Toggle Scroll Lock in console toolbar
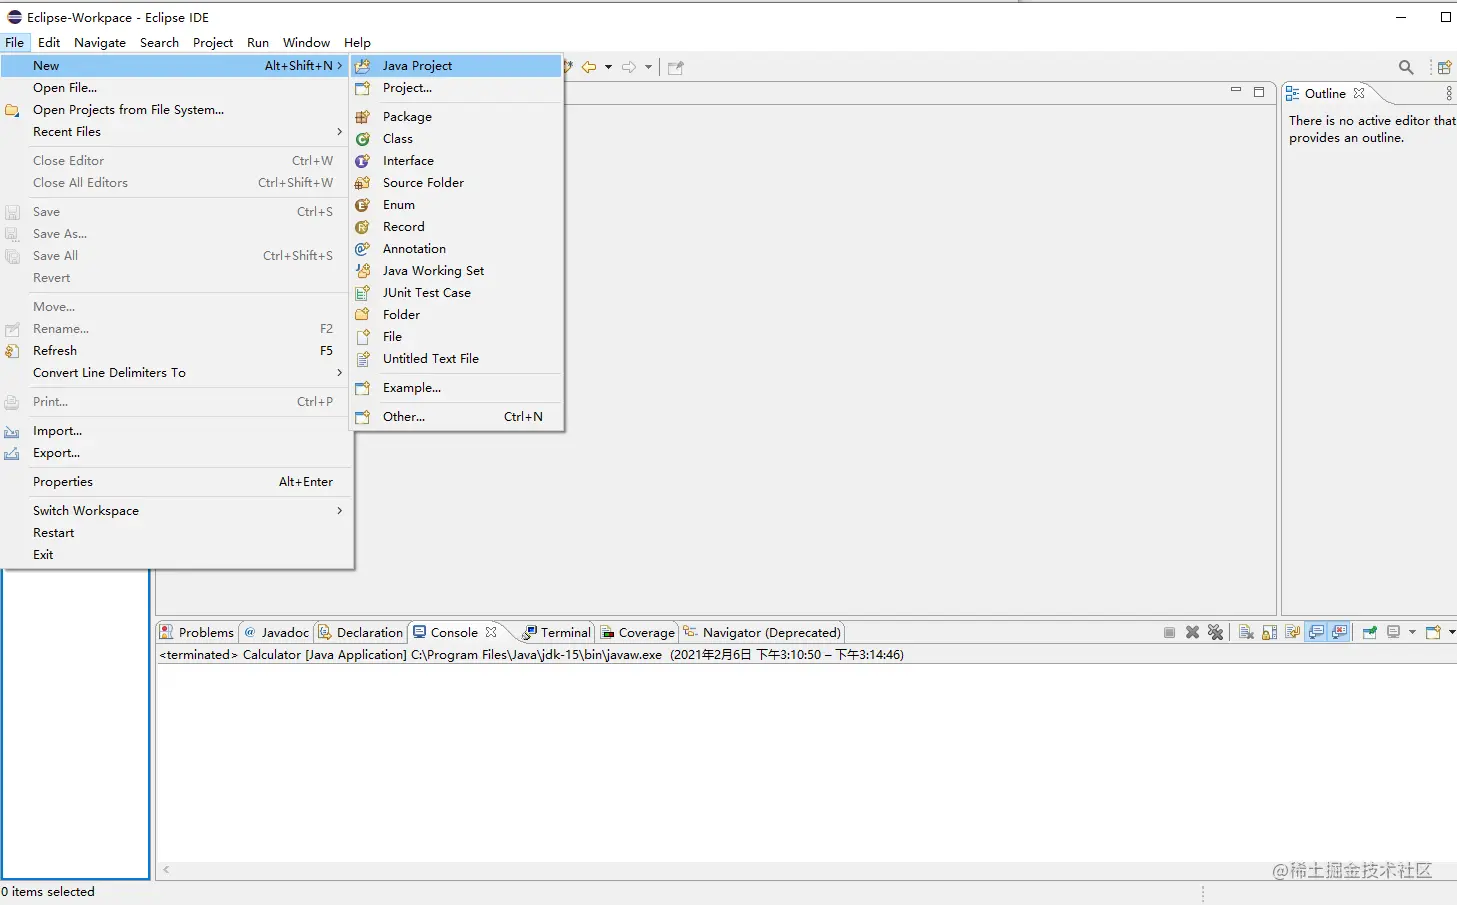 click(1269, 632)
